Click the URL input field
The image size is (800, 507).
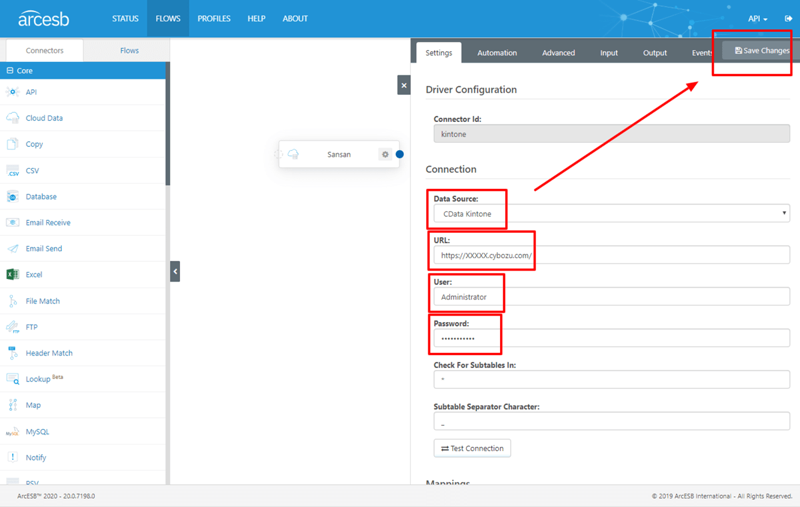pyautogui.click(x=611, y=255)
